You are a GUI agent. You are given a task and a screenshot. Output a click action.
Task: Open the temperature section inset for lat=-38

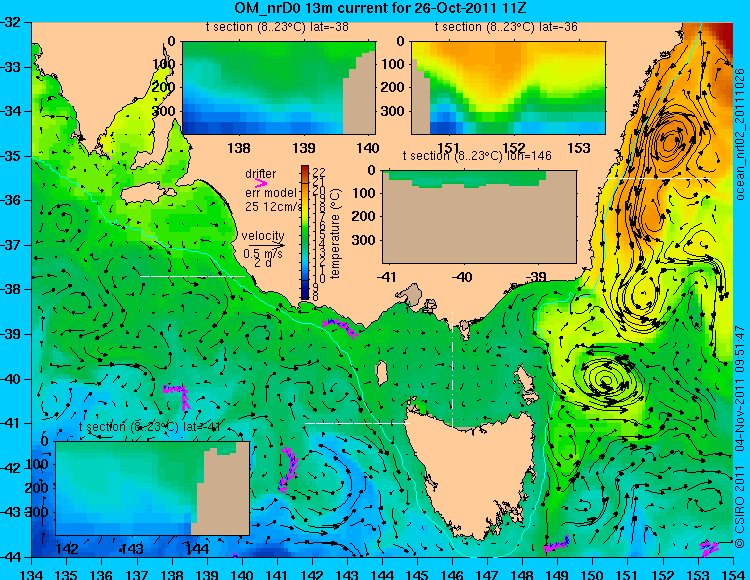[x=279, y=88]
